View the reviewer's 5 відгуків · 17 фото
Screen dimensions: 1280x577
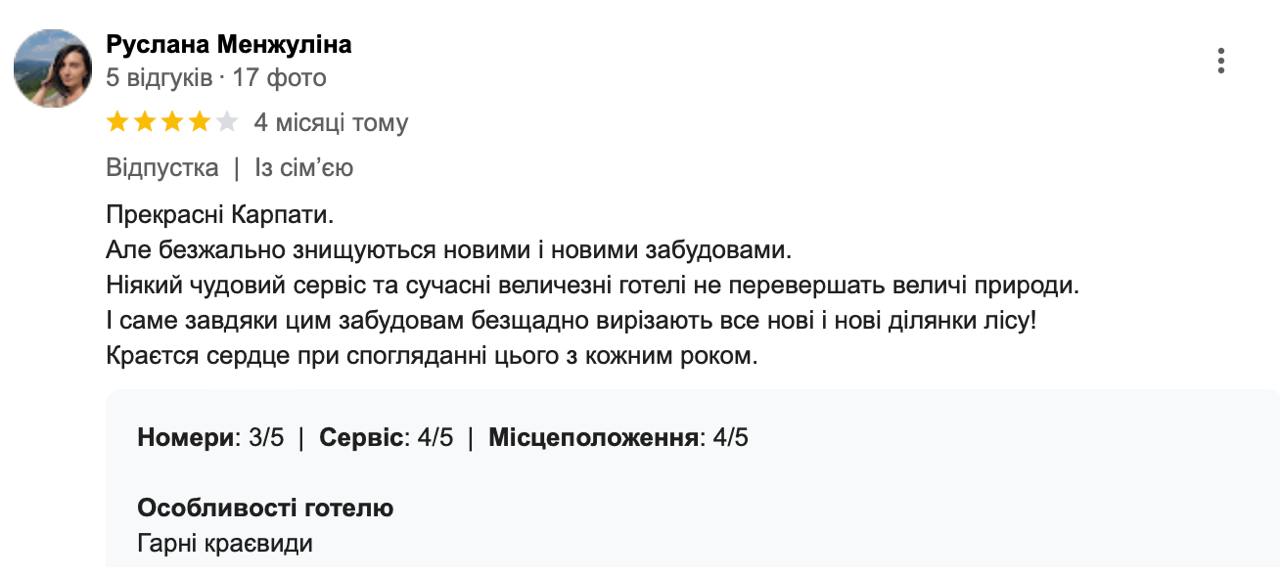[216, 77]
